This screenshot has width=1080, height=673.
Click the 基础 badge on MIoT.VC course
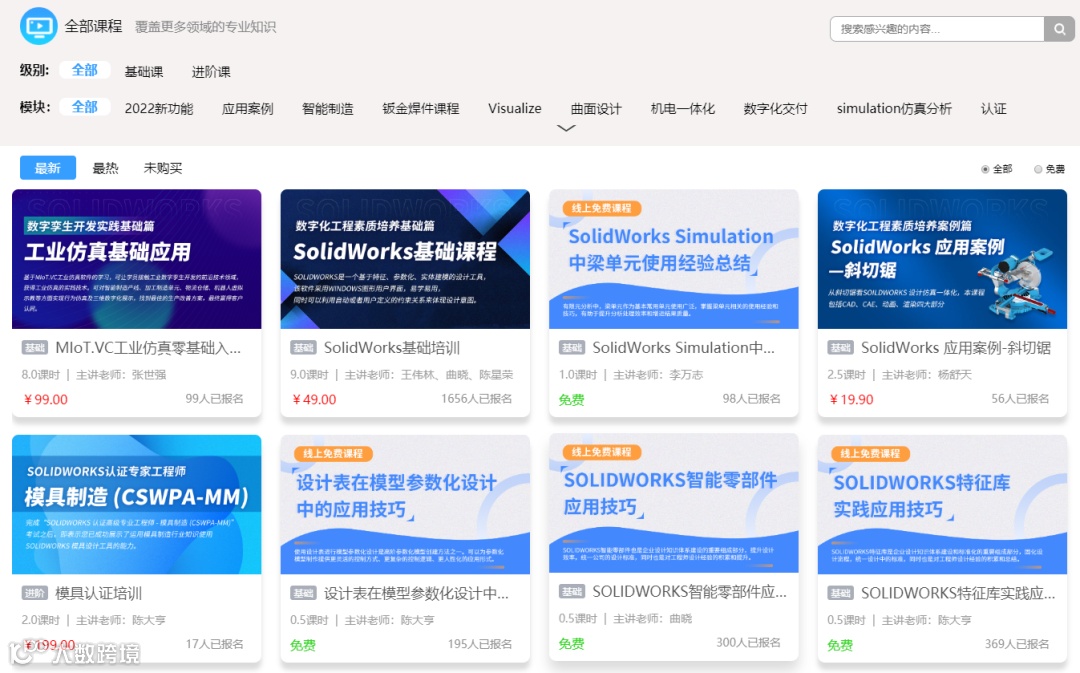click(x=34, y=348)
